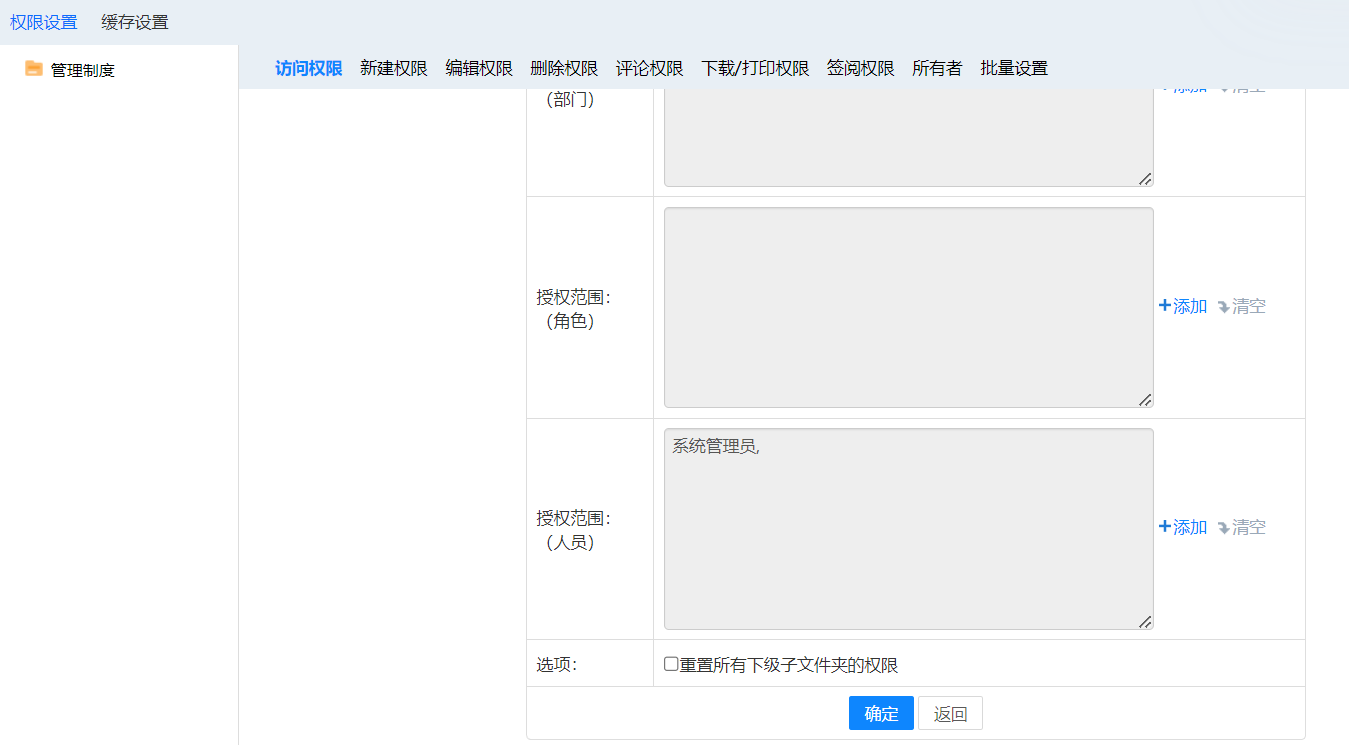Open the 编辑权限 tab
1349x745 pixels.
(x=479, y=69)
